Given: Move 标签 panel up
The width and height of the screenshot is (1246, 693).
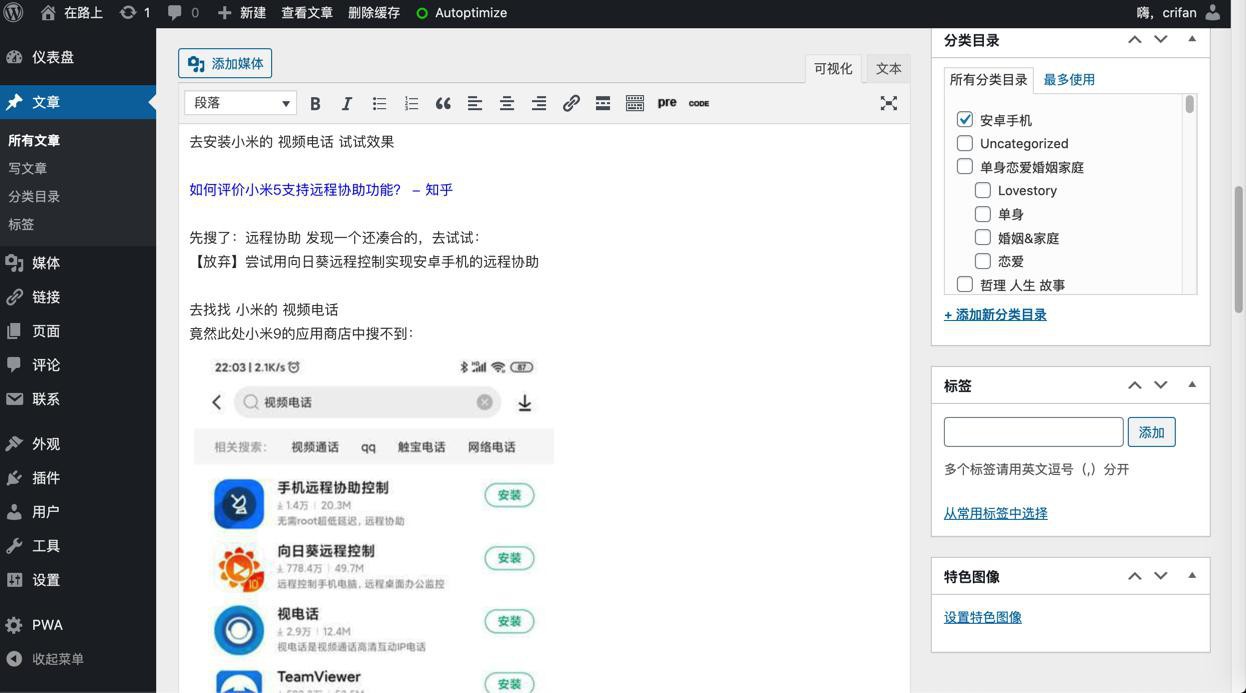Looking at the screenshot, I should pos(1135,385).
